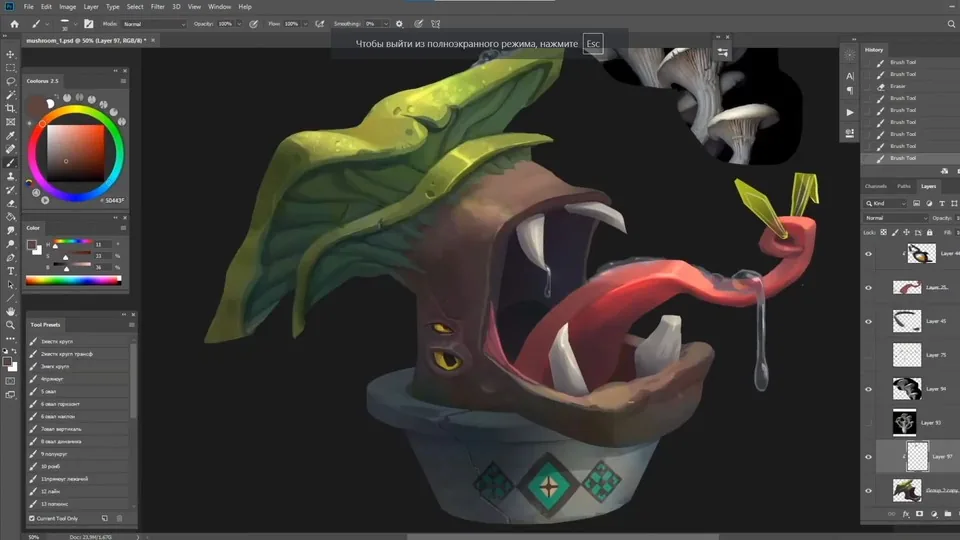960x540 pixels.
Task: Hide Layer 94 visibility eye
Action: (x=868, y=389)
